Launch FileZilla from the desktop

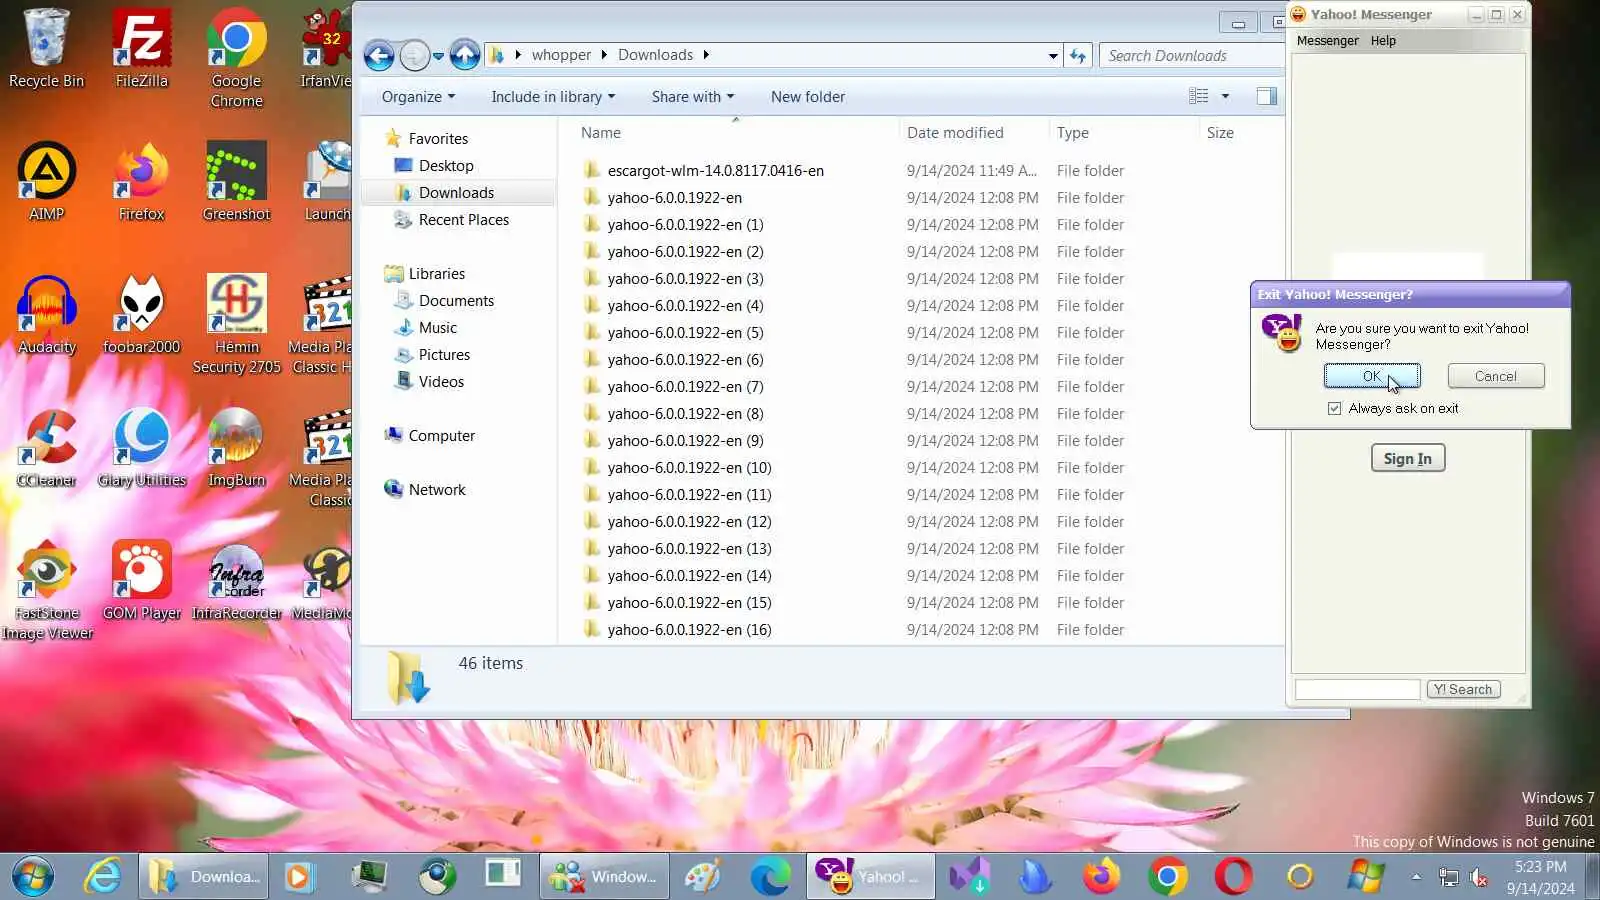[141, 48]
